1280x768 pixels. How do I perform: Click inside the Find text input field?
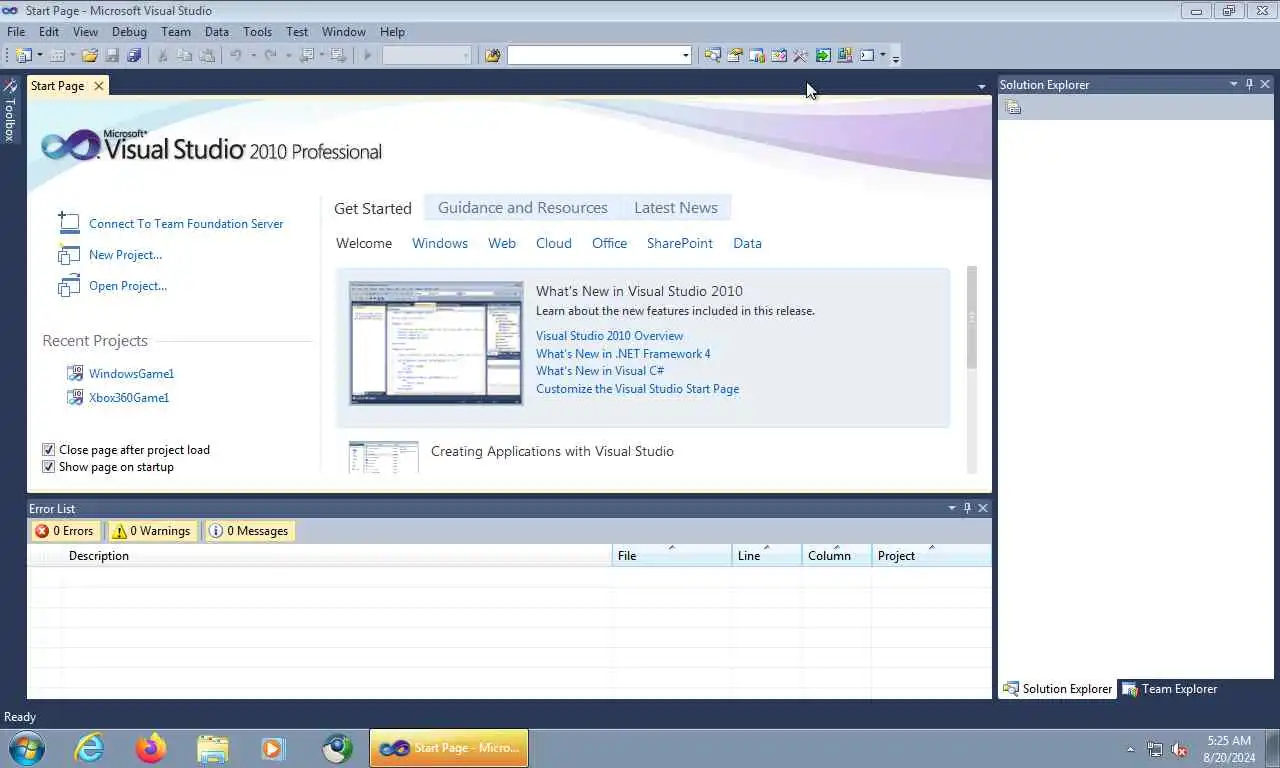pos(594,55)
